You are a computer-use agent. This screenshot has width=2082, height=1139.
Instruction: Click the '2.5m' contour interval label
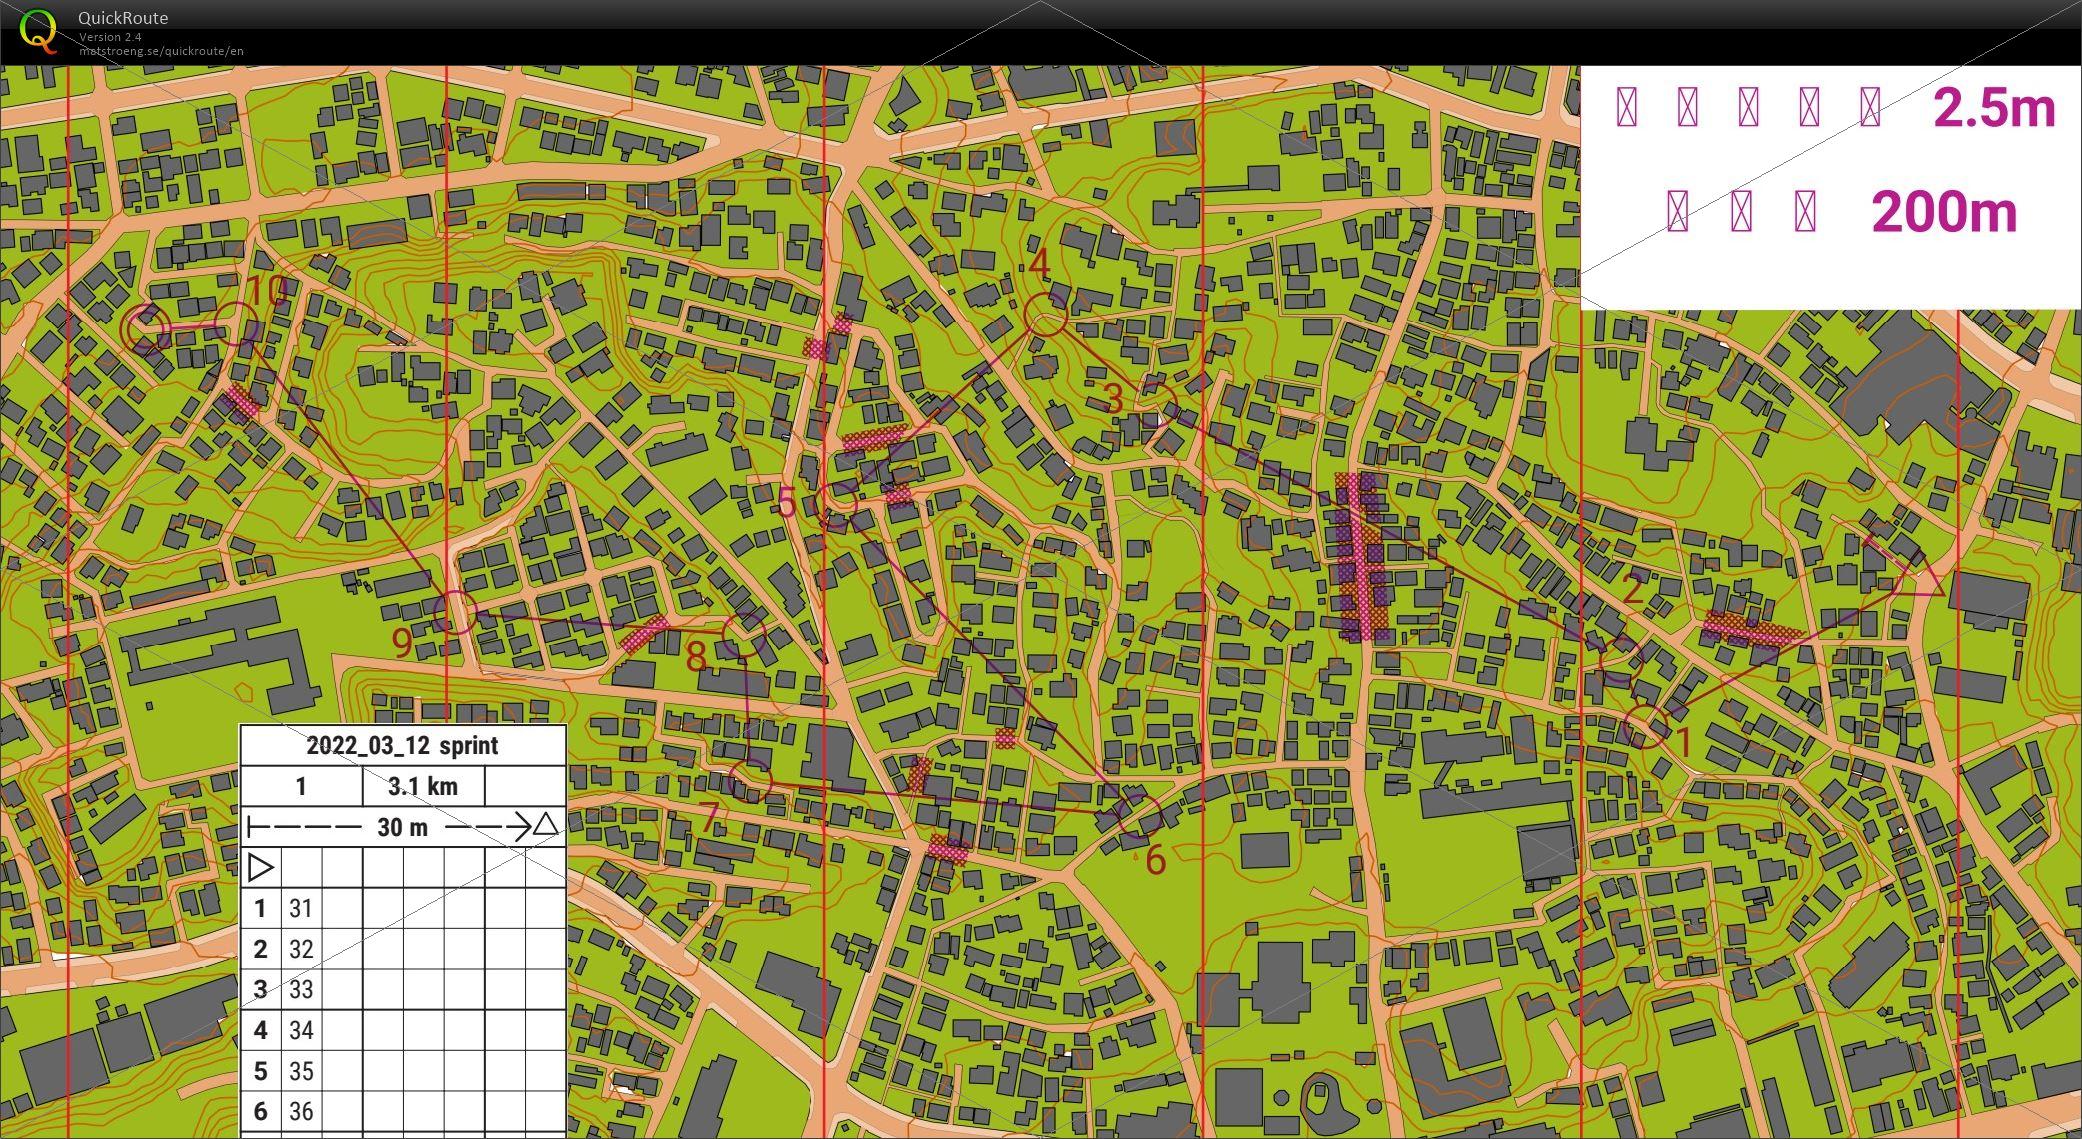coord(1993,108)
